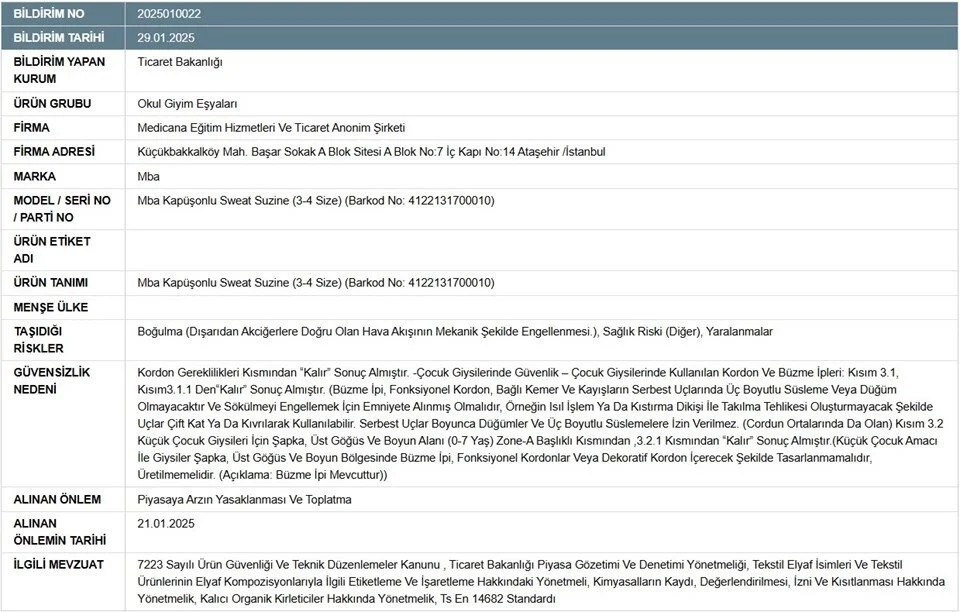This screenshot has height=612, width=960.
Task: Select the Medicana Eğitim Hizmetleri company name
Action: point(271,127)
